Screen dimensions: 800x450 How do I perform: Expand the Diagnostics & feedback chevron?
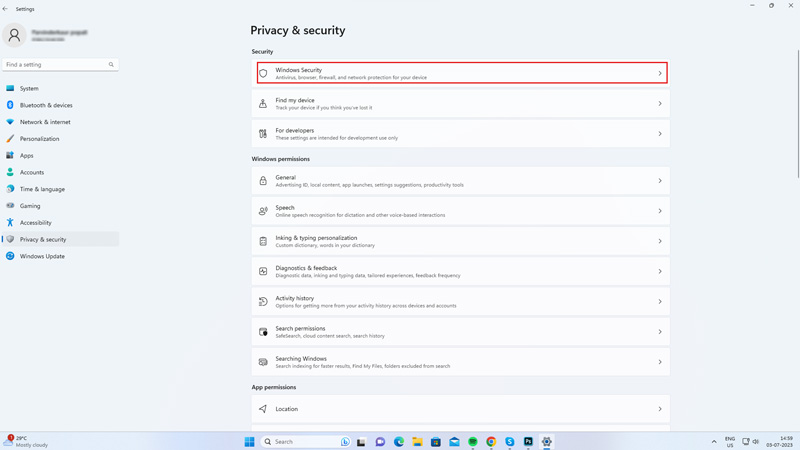(x=660, y=271)
